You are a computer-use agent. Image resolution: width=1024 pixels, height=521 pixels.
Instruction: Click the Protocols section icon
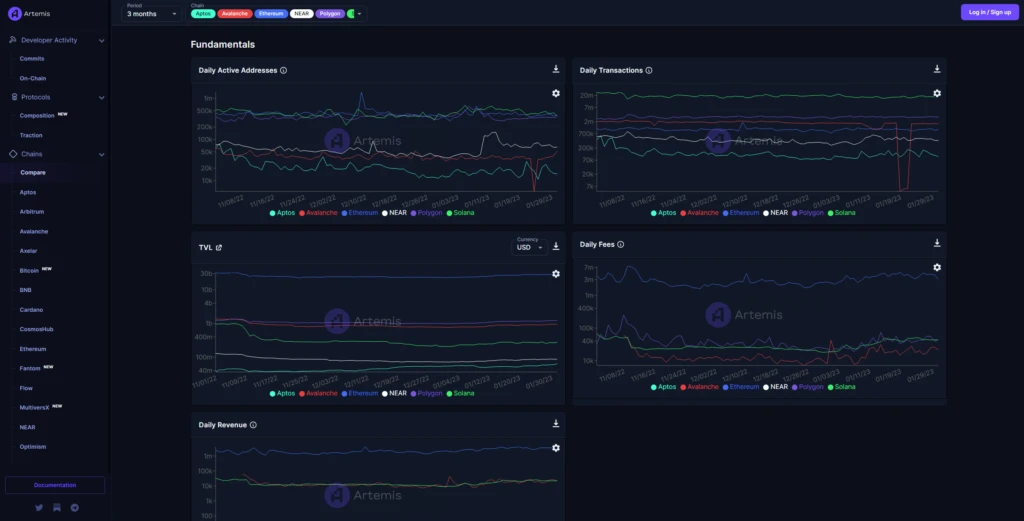14,97
